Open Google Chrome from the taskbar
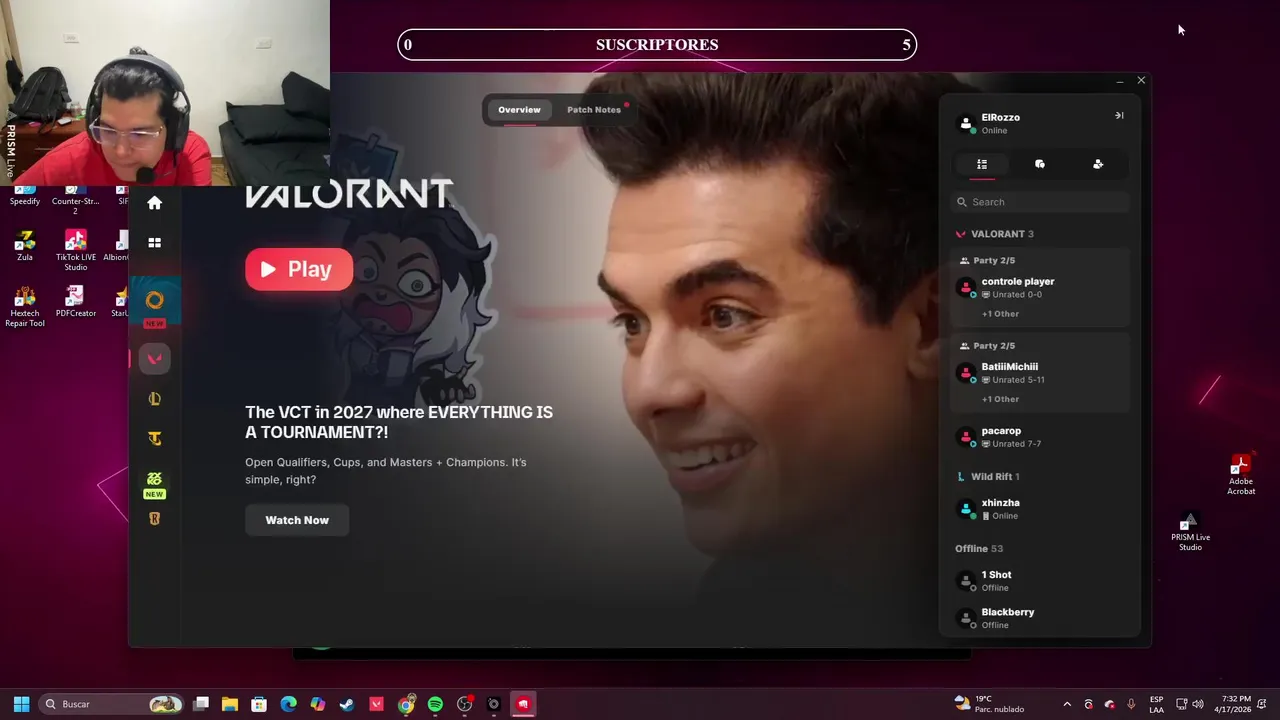 click(x=406, y=704)
